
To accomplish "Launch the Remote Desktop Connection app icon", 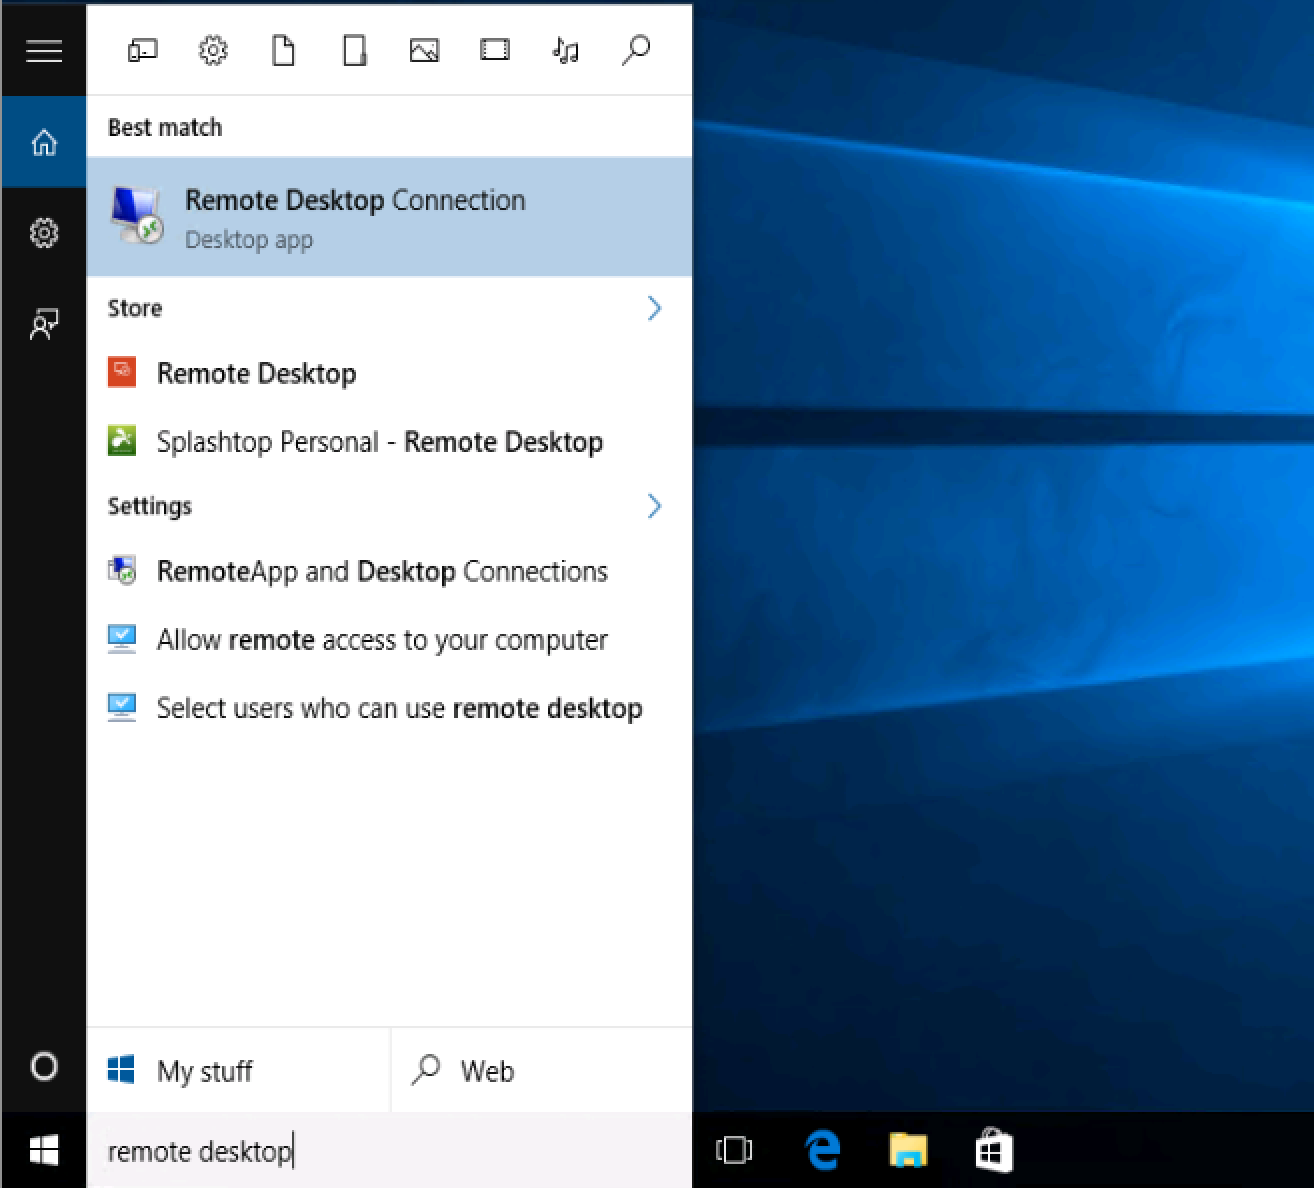I will pos(135,213).
